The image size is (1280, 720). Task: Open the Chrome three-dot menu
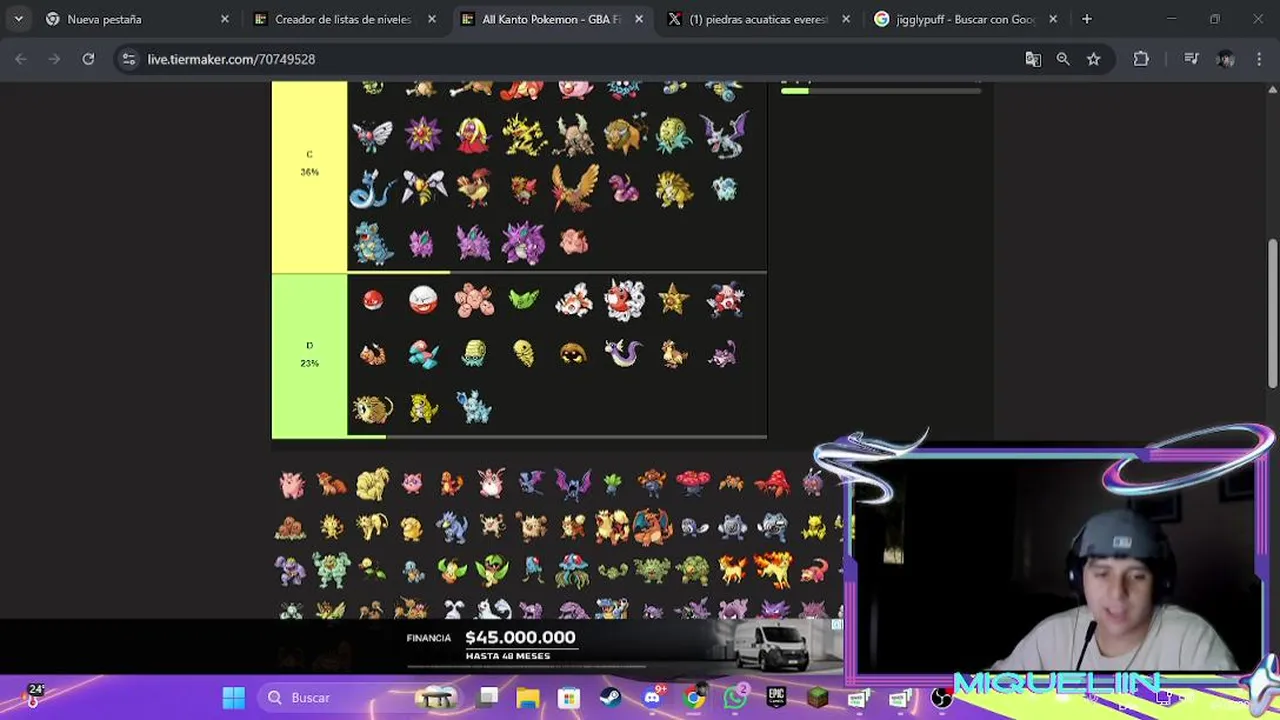(1259, 59)
